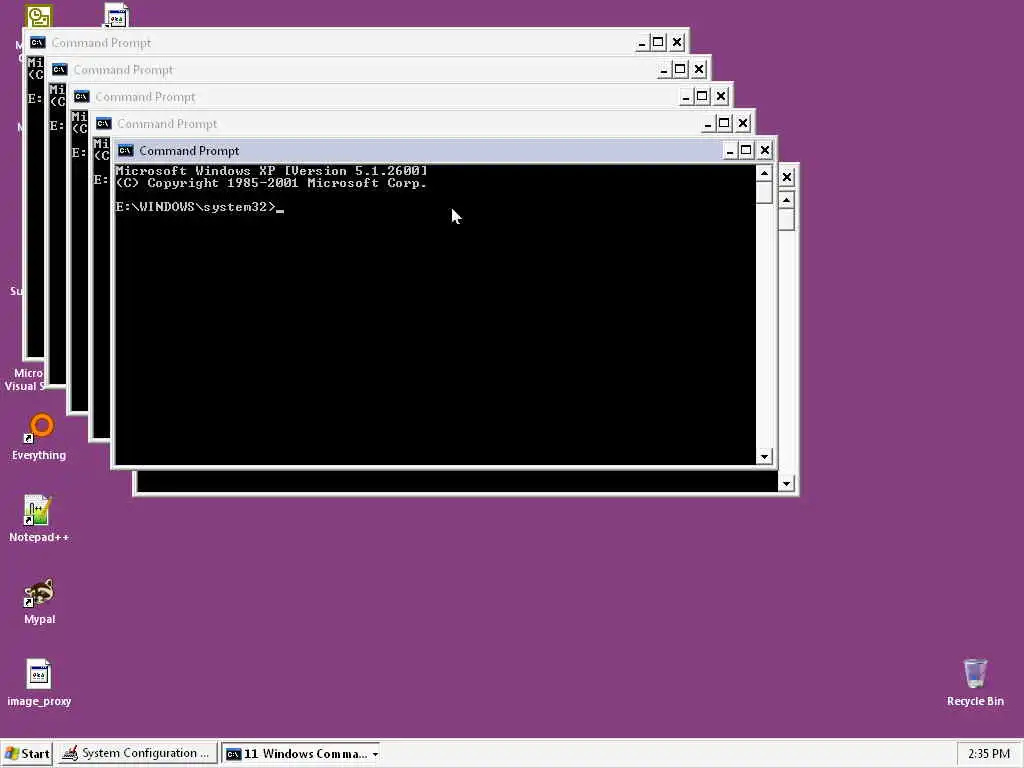The image size is (1024, 768).
Task: Click the rearmost Command Prompt window's title icon
Action: point(38,42)
